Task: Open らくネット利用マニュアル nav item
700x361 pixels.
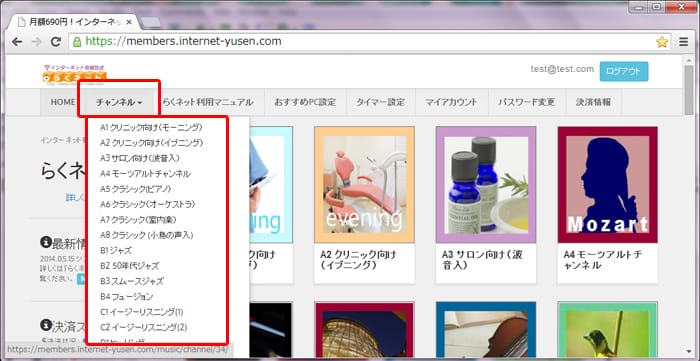Action: 208,102
